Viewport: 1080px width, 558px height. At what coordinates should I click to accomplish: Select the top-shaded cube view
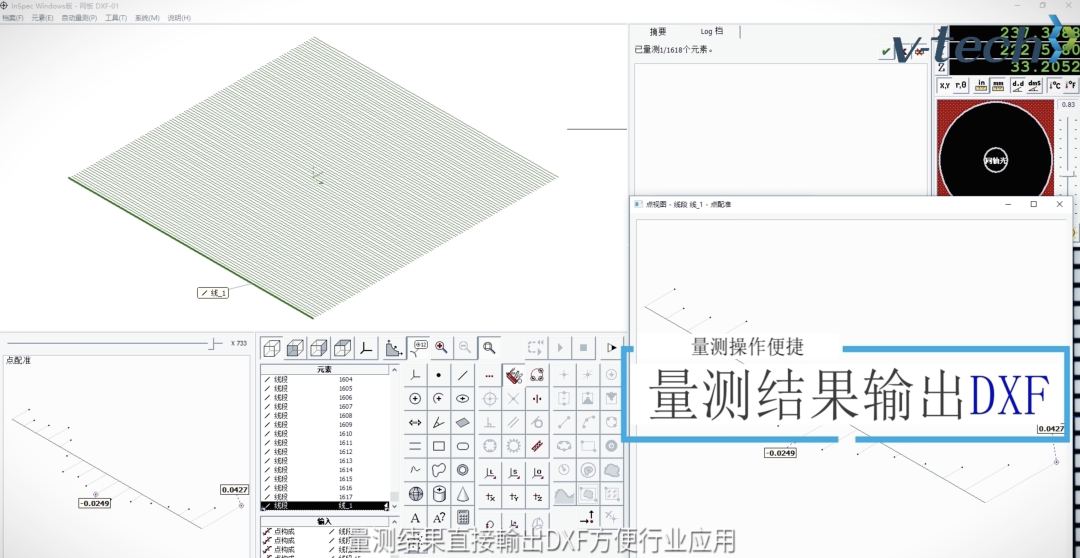[342, 348]
